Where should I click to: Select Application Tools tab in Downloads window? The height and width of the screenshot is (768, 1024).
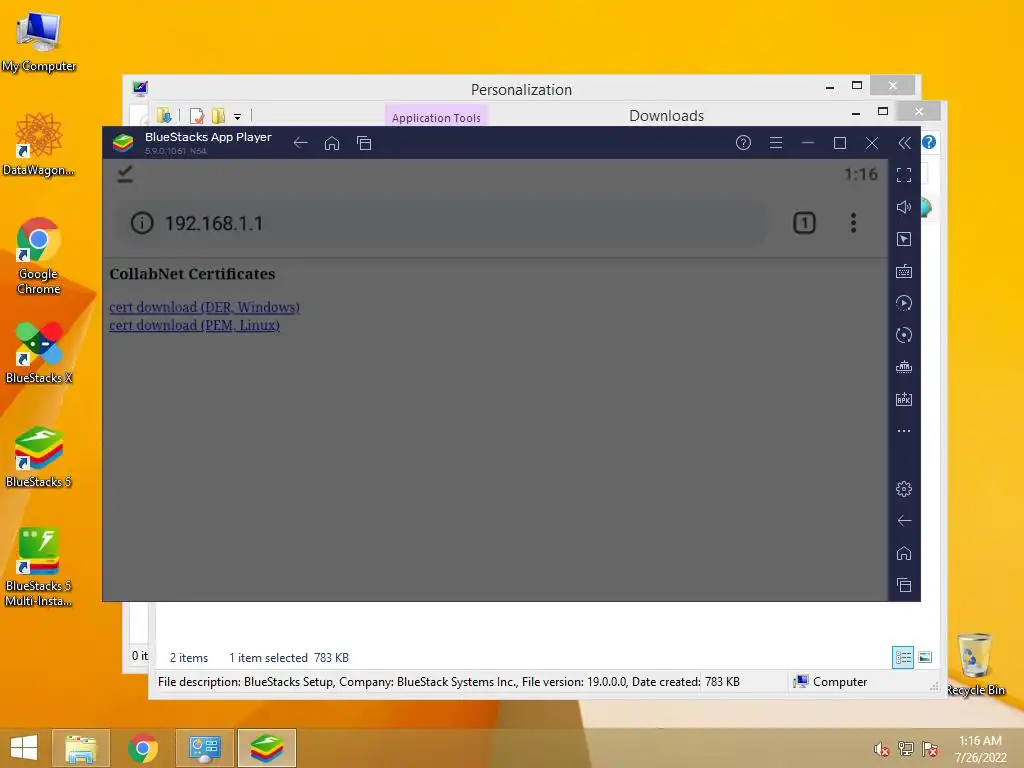[436, 118]
